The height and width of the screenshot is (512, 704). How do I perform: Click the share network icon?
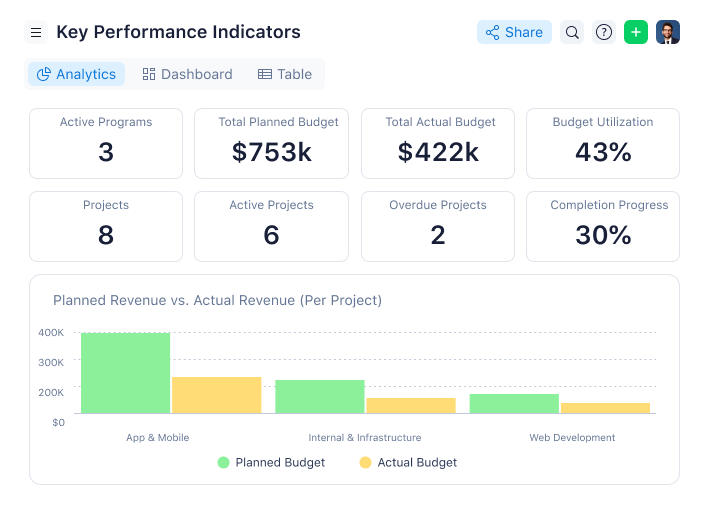pyautogui.click(x=493, y=32)
